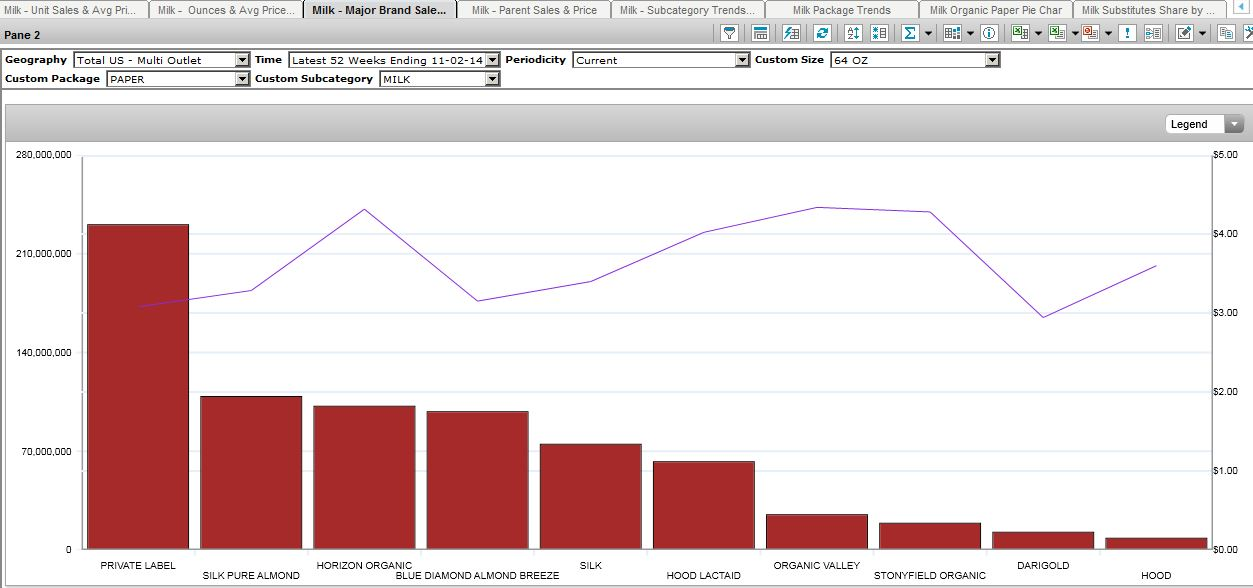Click the first green Excel export icon
The image size is (1253, 588).
point(1019,33)
